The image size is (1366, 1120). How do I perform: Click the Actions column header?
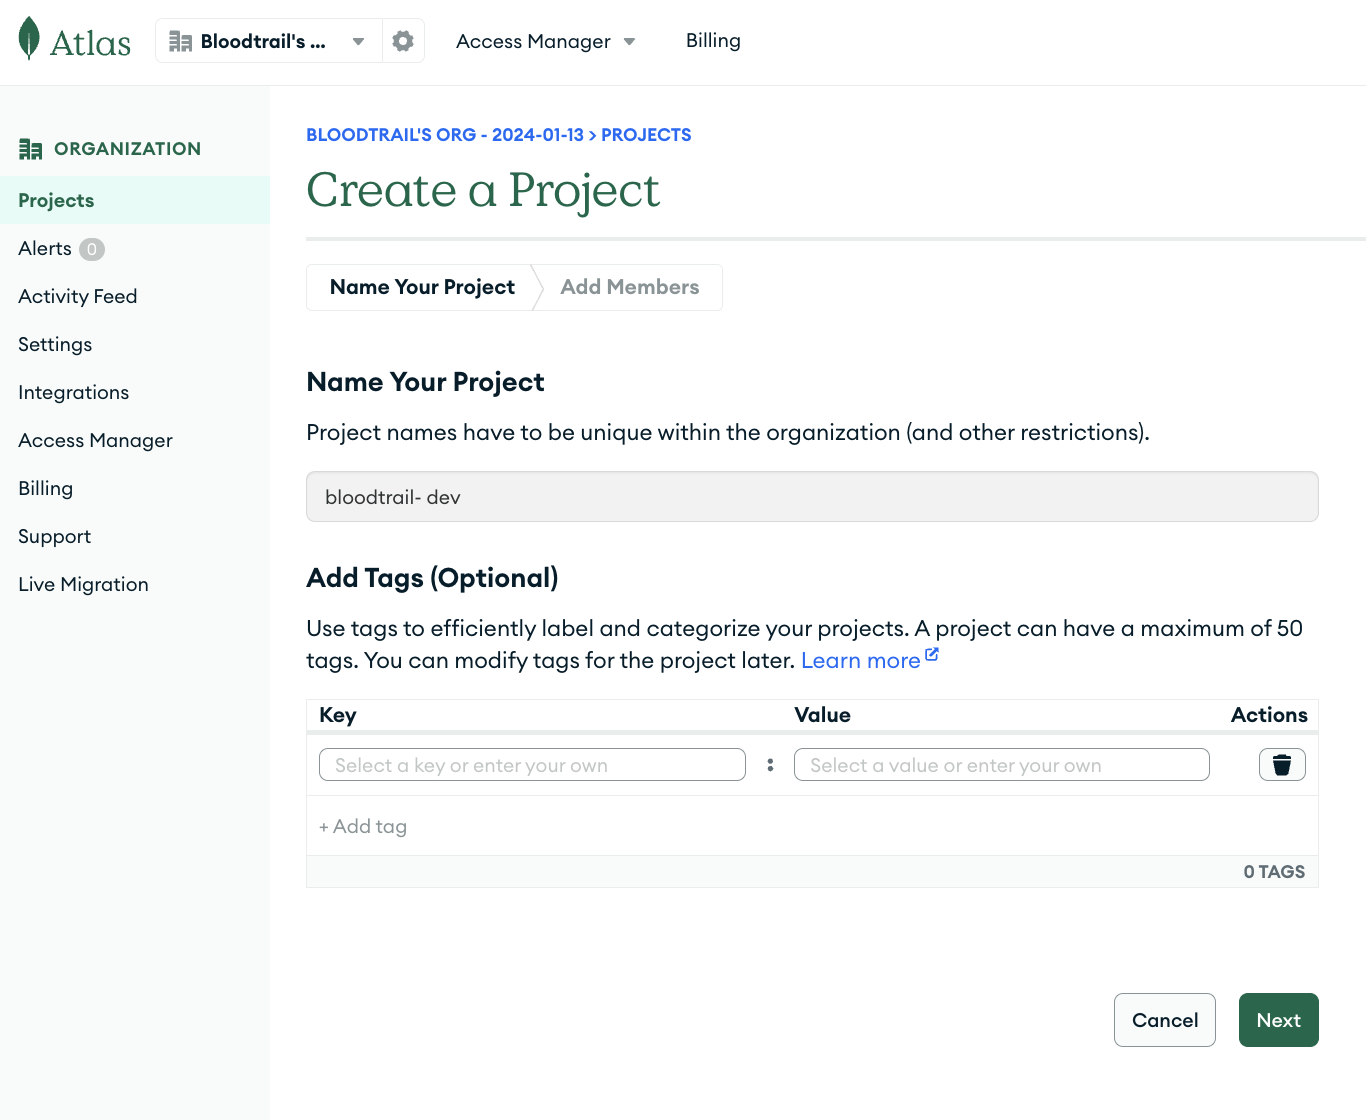click(1269, 715)
